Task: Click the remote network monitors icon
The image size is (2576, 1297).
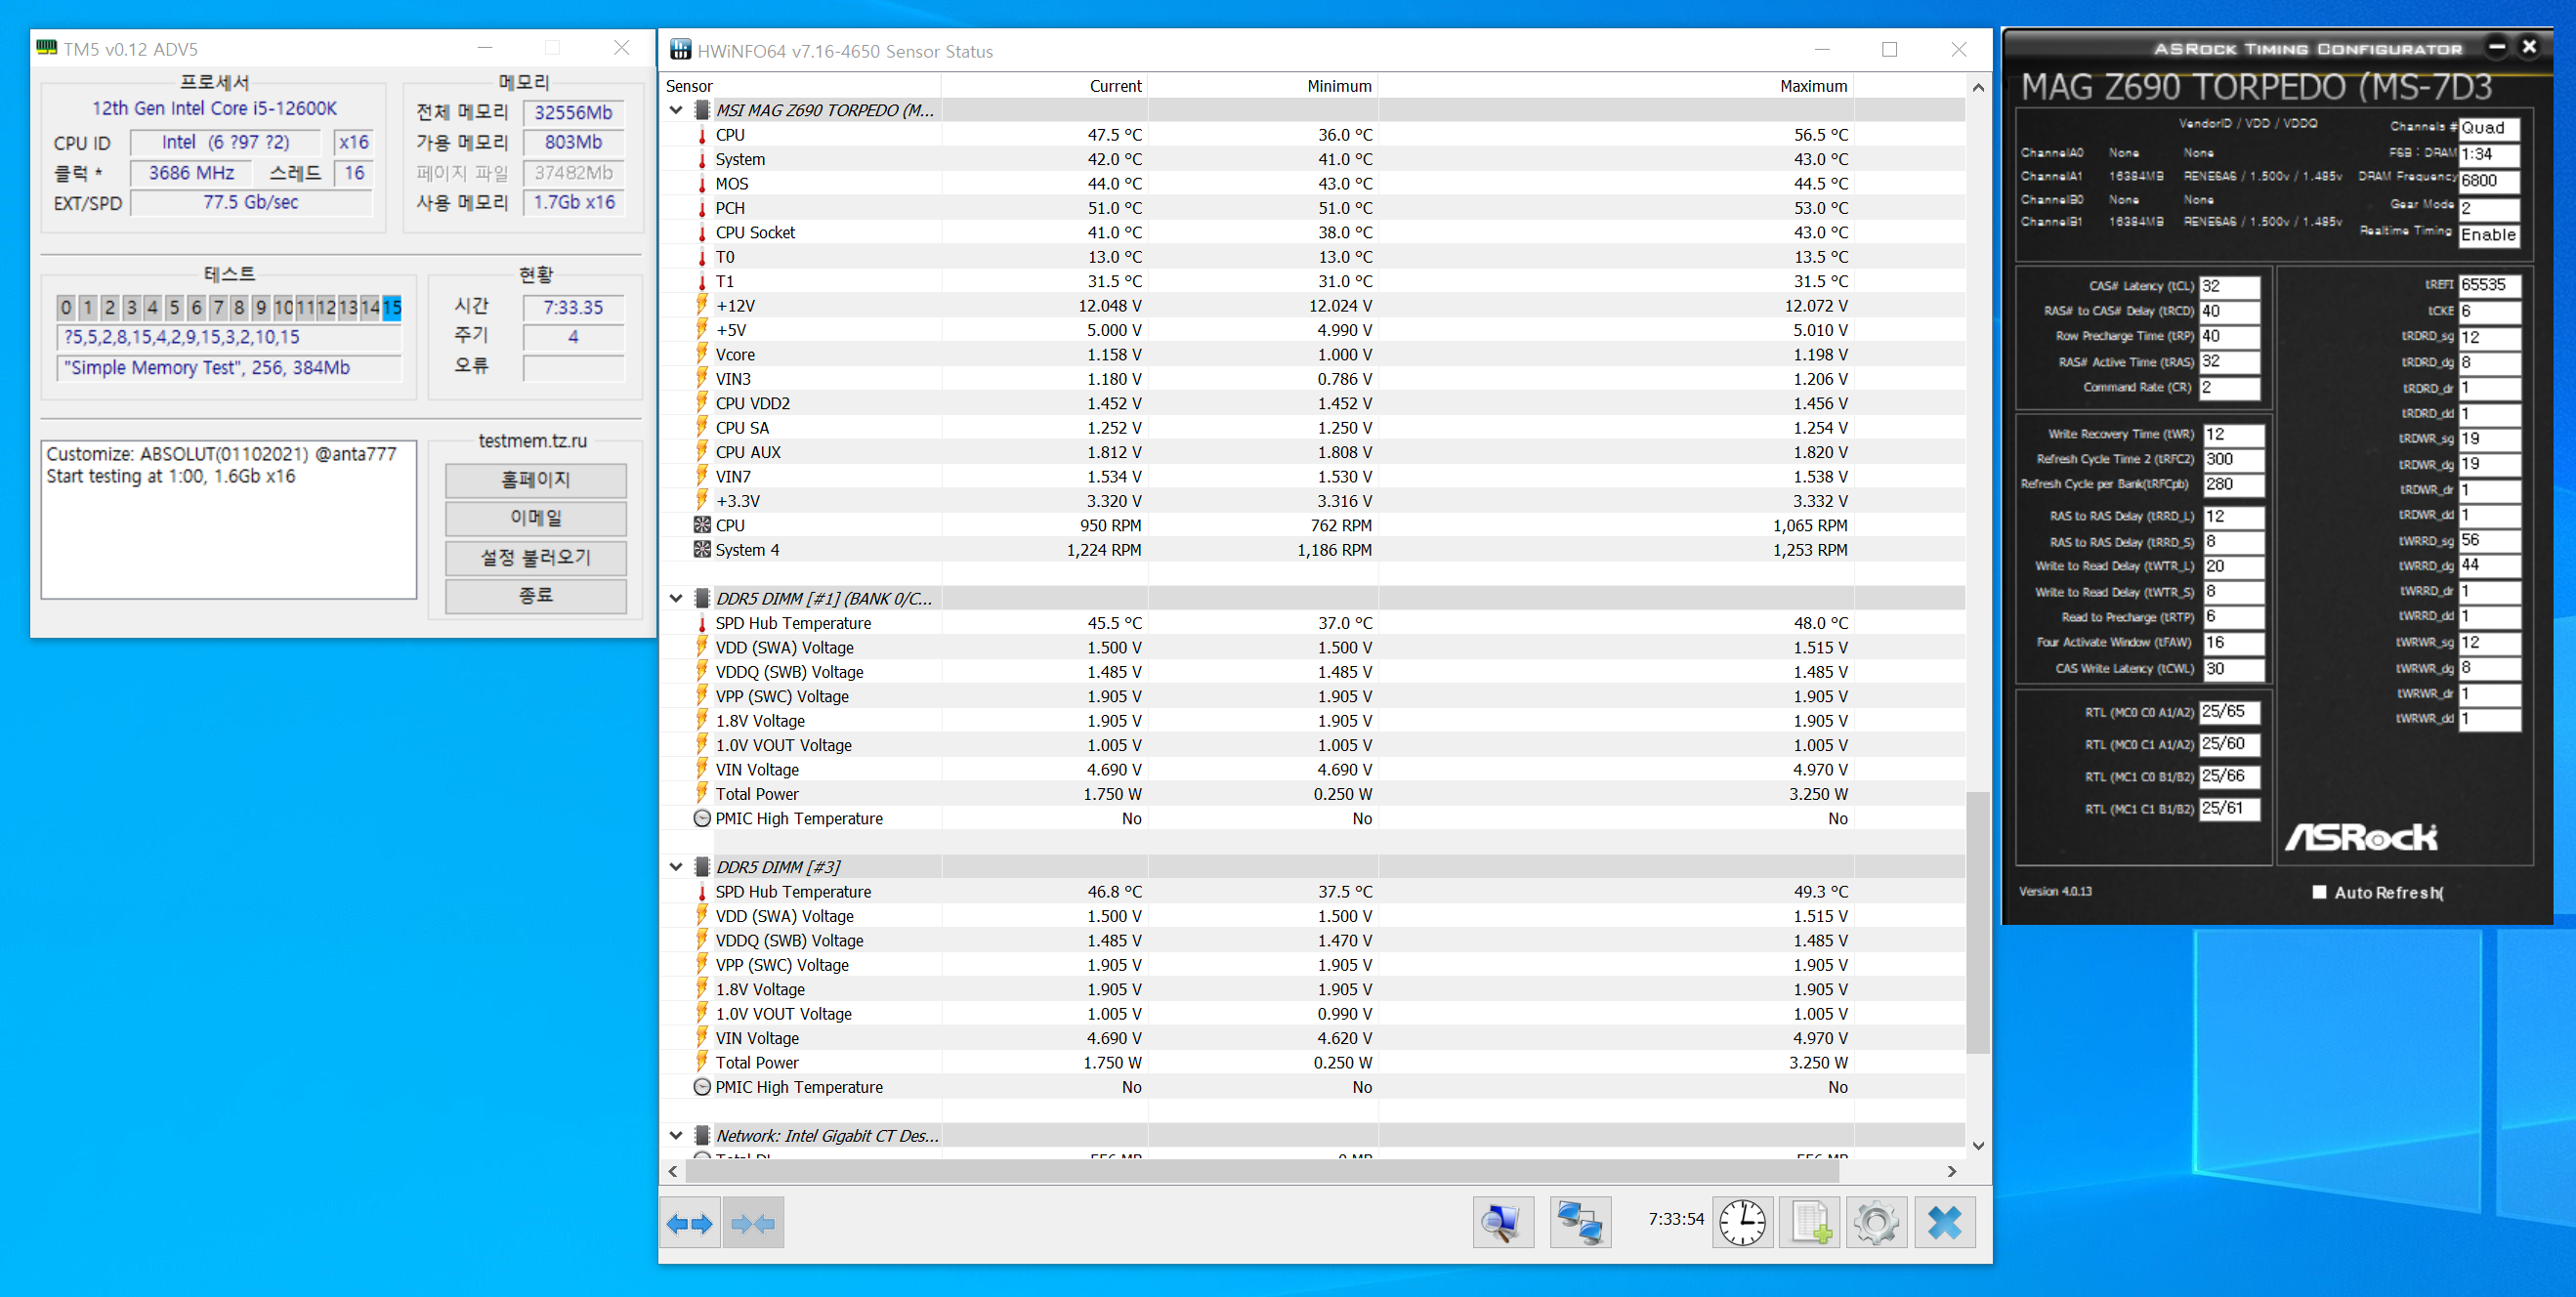Action: click(x=1580, y=1223)
